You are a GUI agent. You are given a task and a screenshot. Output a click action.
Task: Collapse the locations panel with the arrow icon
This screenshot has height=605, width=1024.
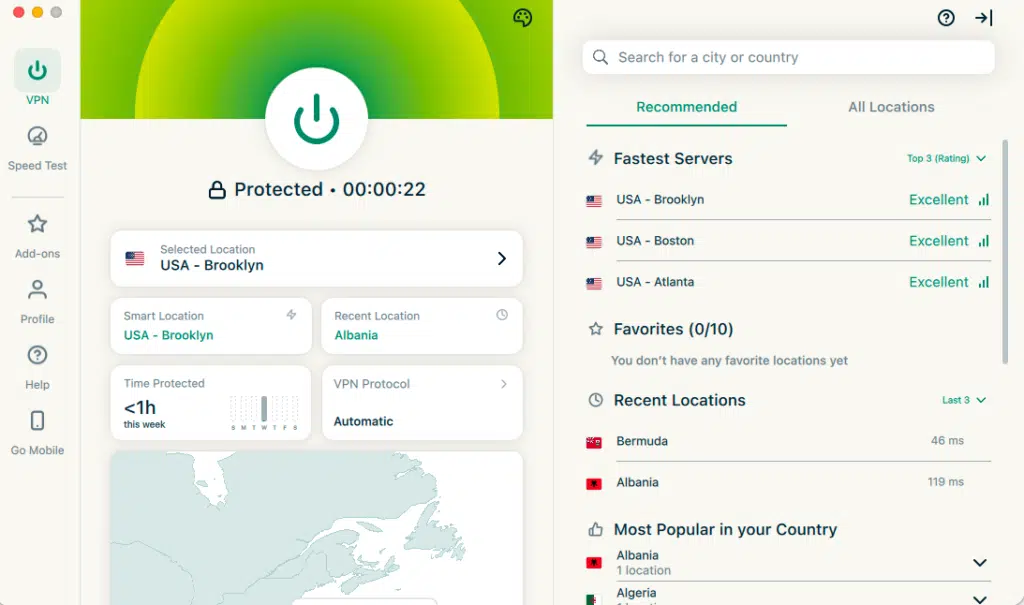984,18
